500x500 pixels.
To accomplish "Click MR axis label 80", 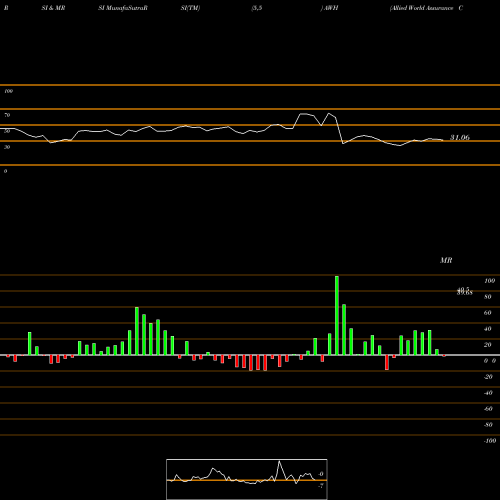I will tap(488, 297).
